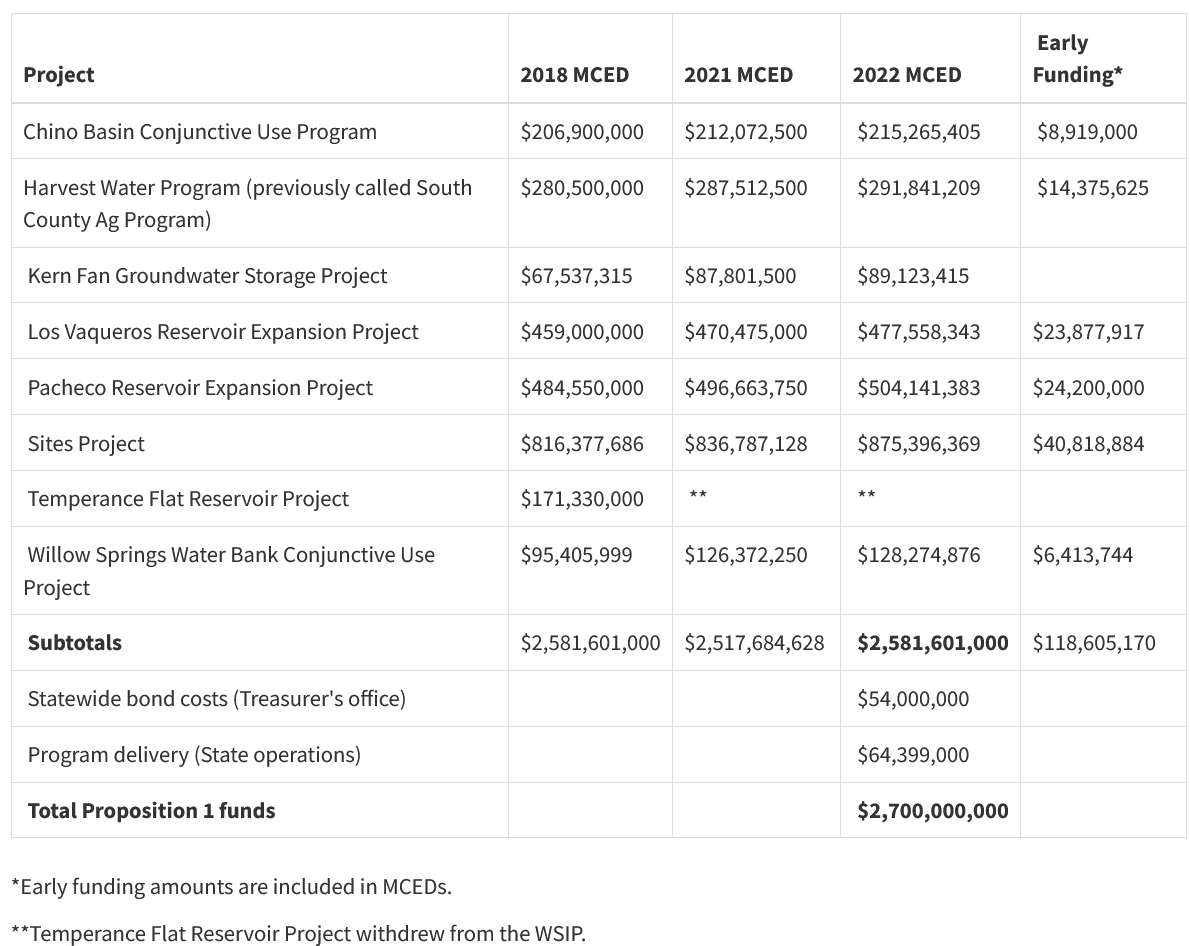
Task: Click the bold Subtotals row label
Action: point(74,642)
